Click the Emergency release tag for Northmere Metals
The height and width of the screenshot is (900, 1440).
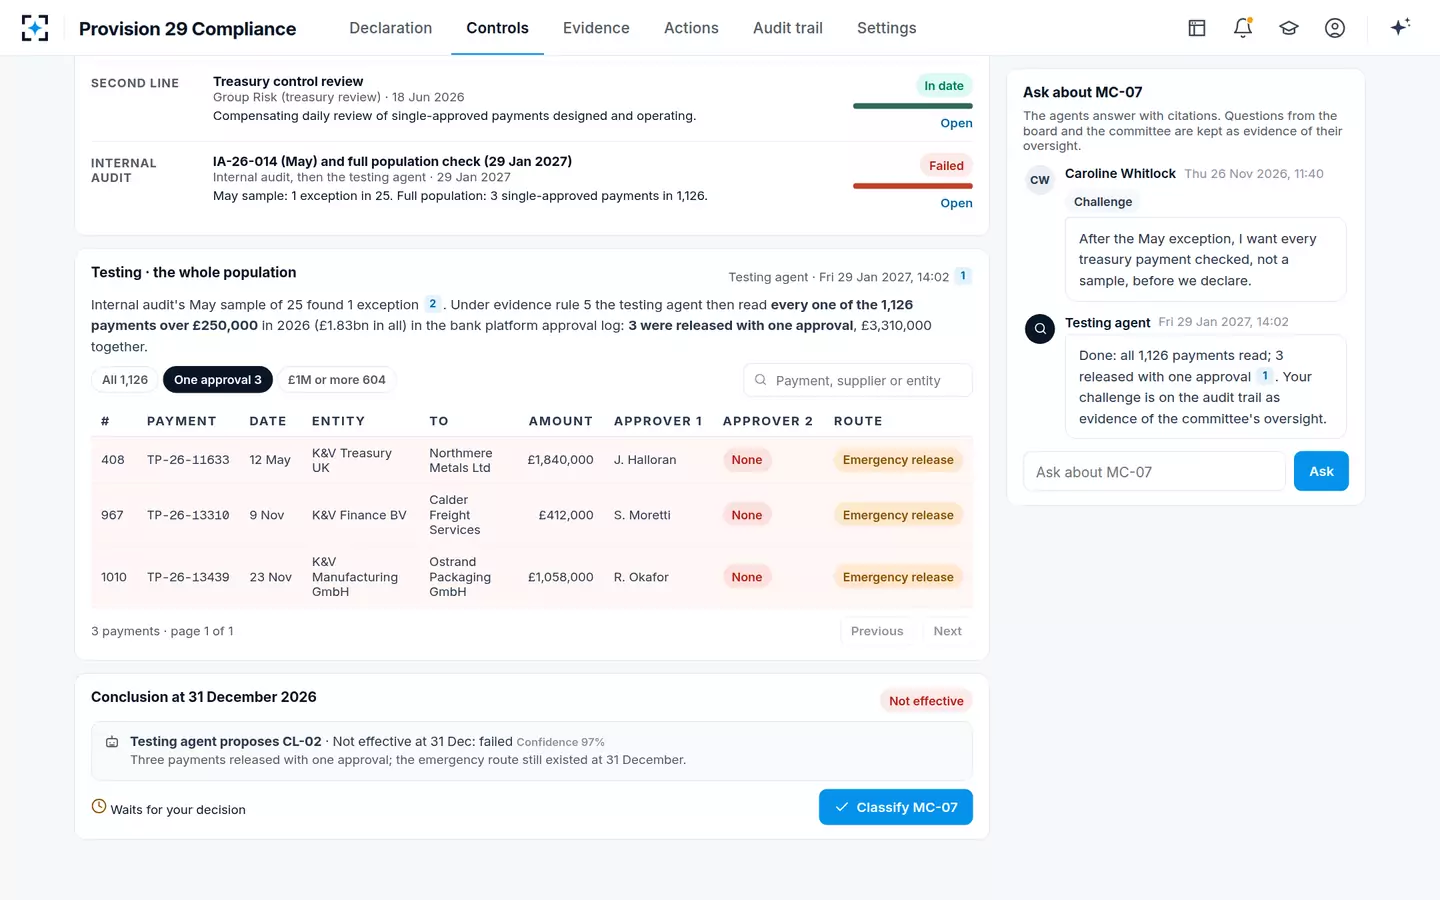(x=898, y=460)
